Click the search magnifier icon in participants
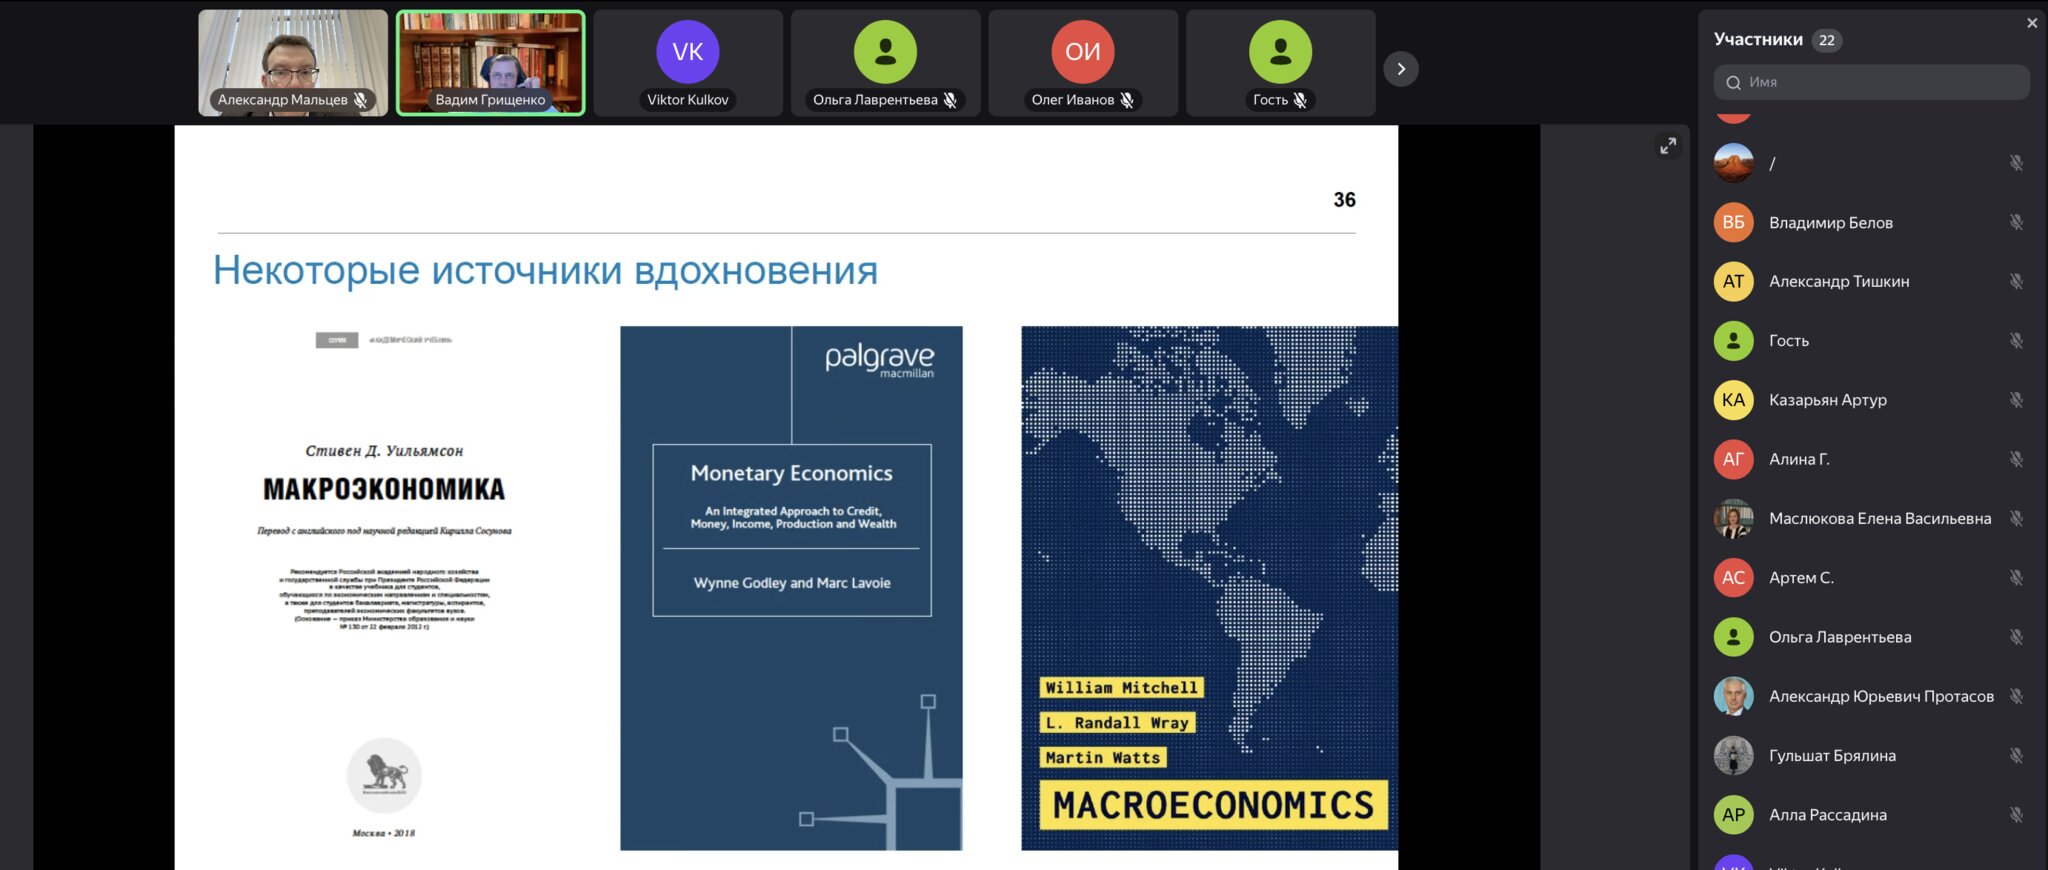Screen dimensions: 2048x870 point(1733,82)
